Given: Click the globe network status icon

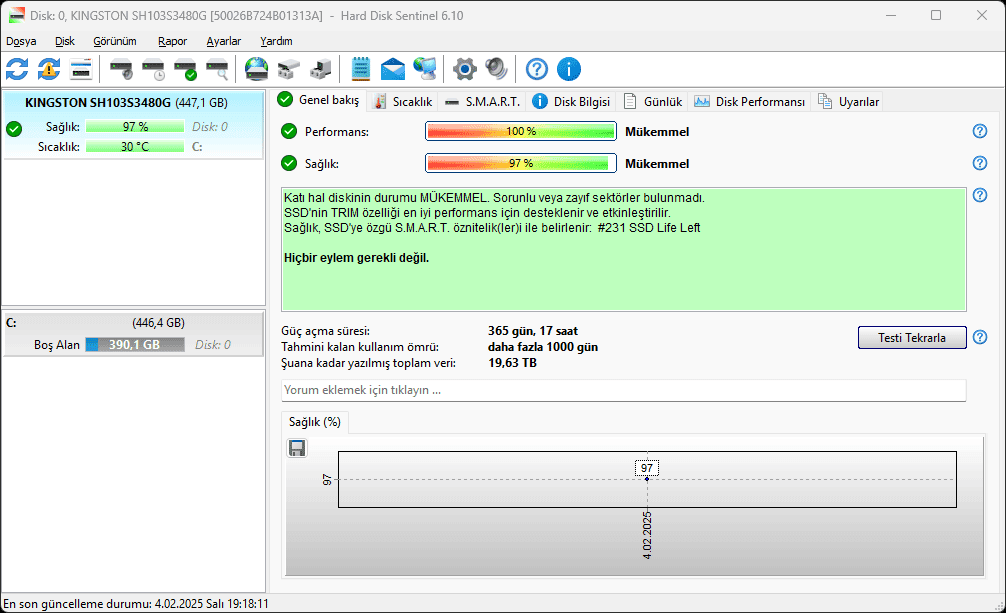Looking at the screenshot, I should pyautogui.click(x=425, y=69).
